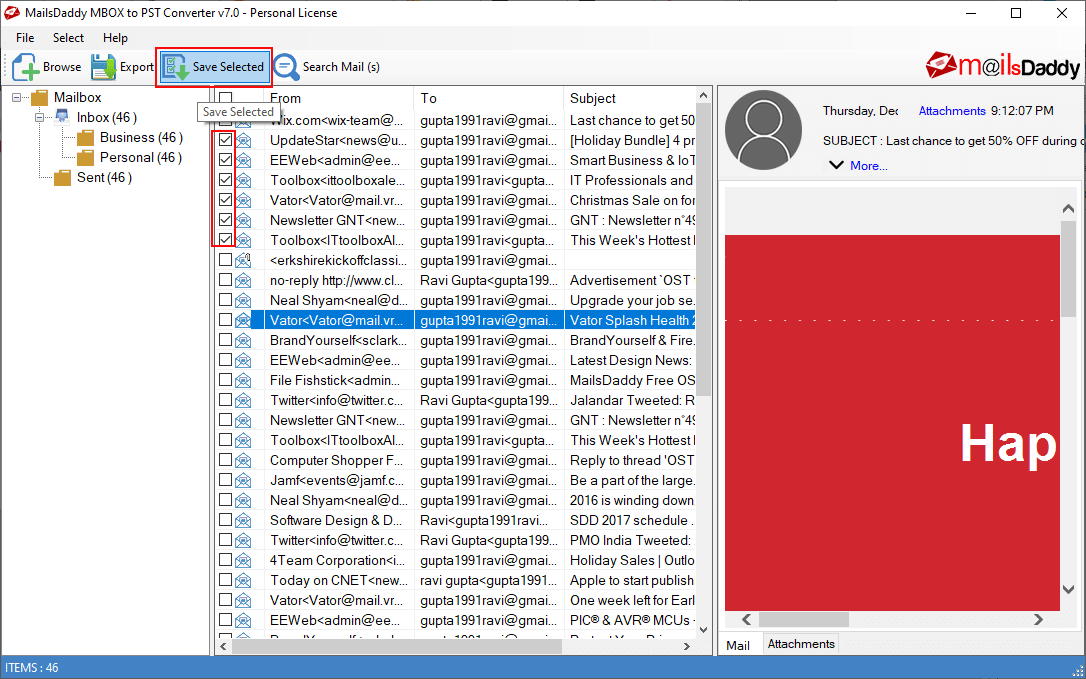This screenshot has height=679, width=1086.
Task: Collapse the Inbox tree node
Action: [40, 118]
